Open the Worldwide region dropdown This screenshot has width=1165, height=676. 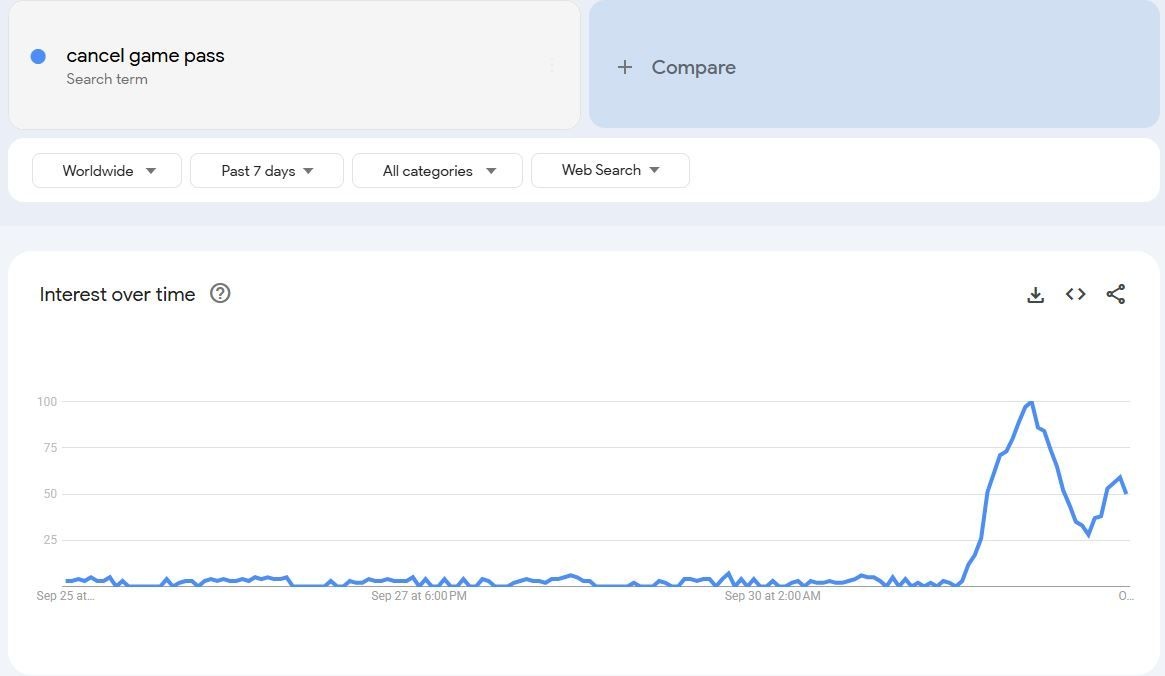coord(107,170)
